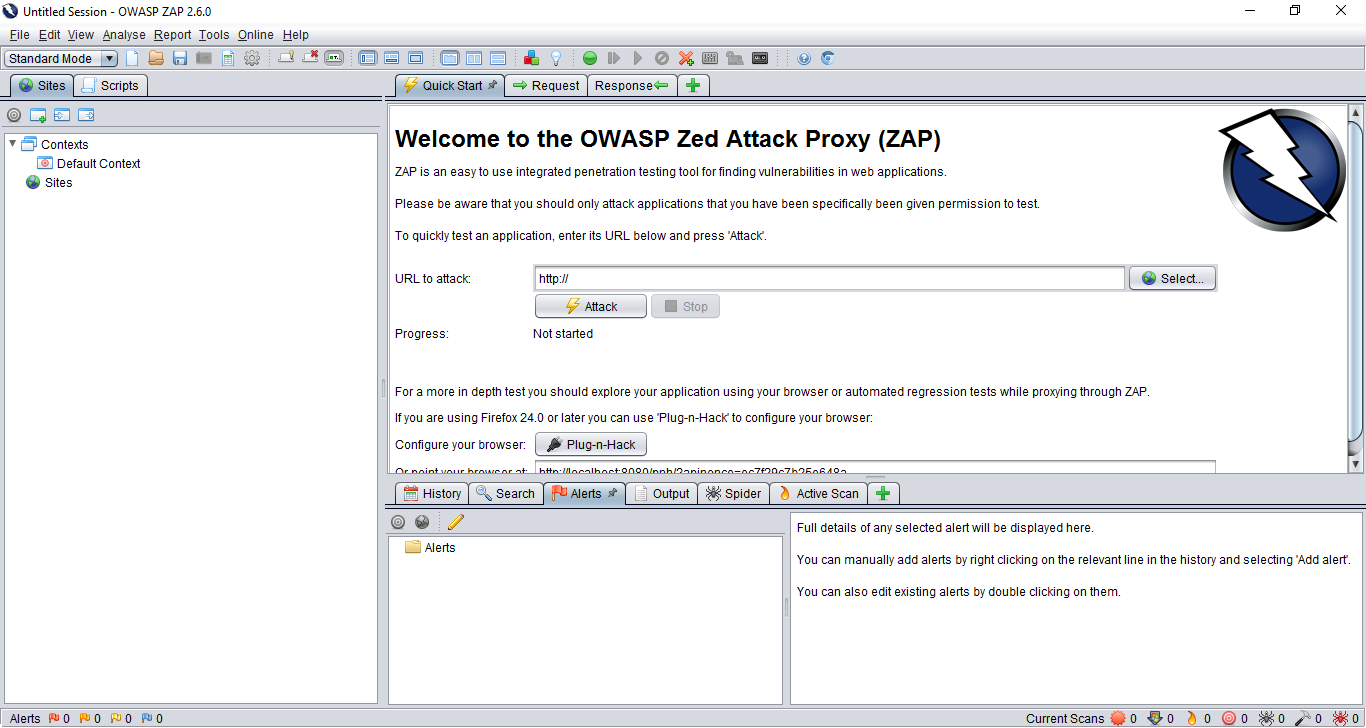Create a new session via toolbar icon
1366x728 pixels.
tap(132, 58)
